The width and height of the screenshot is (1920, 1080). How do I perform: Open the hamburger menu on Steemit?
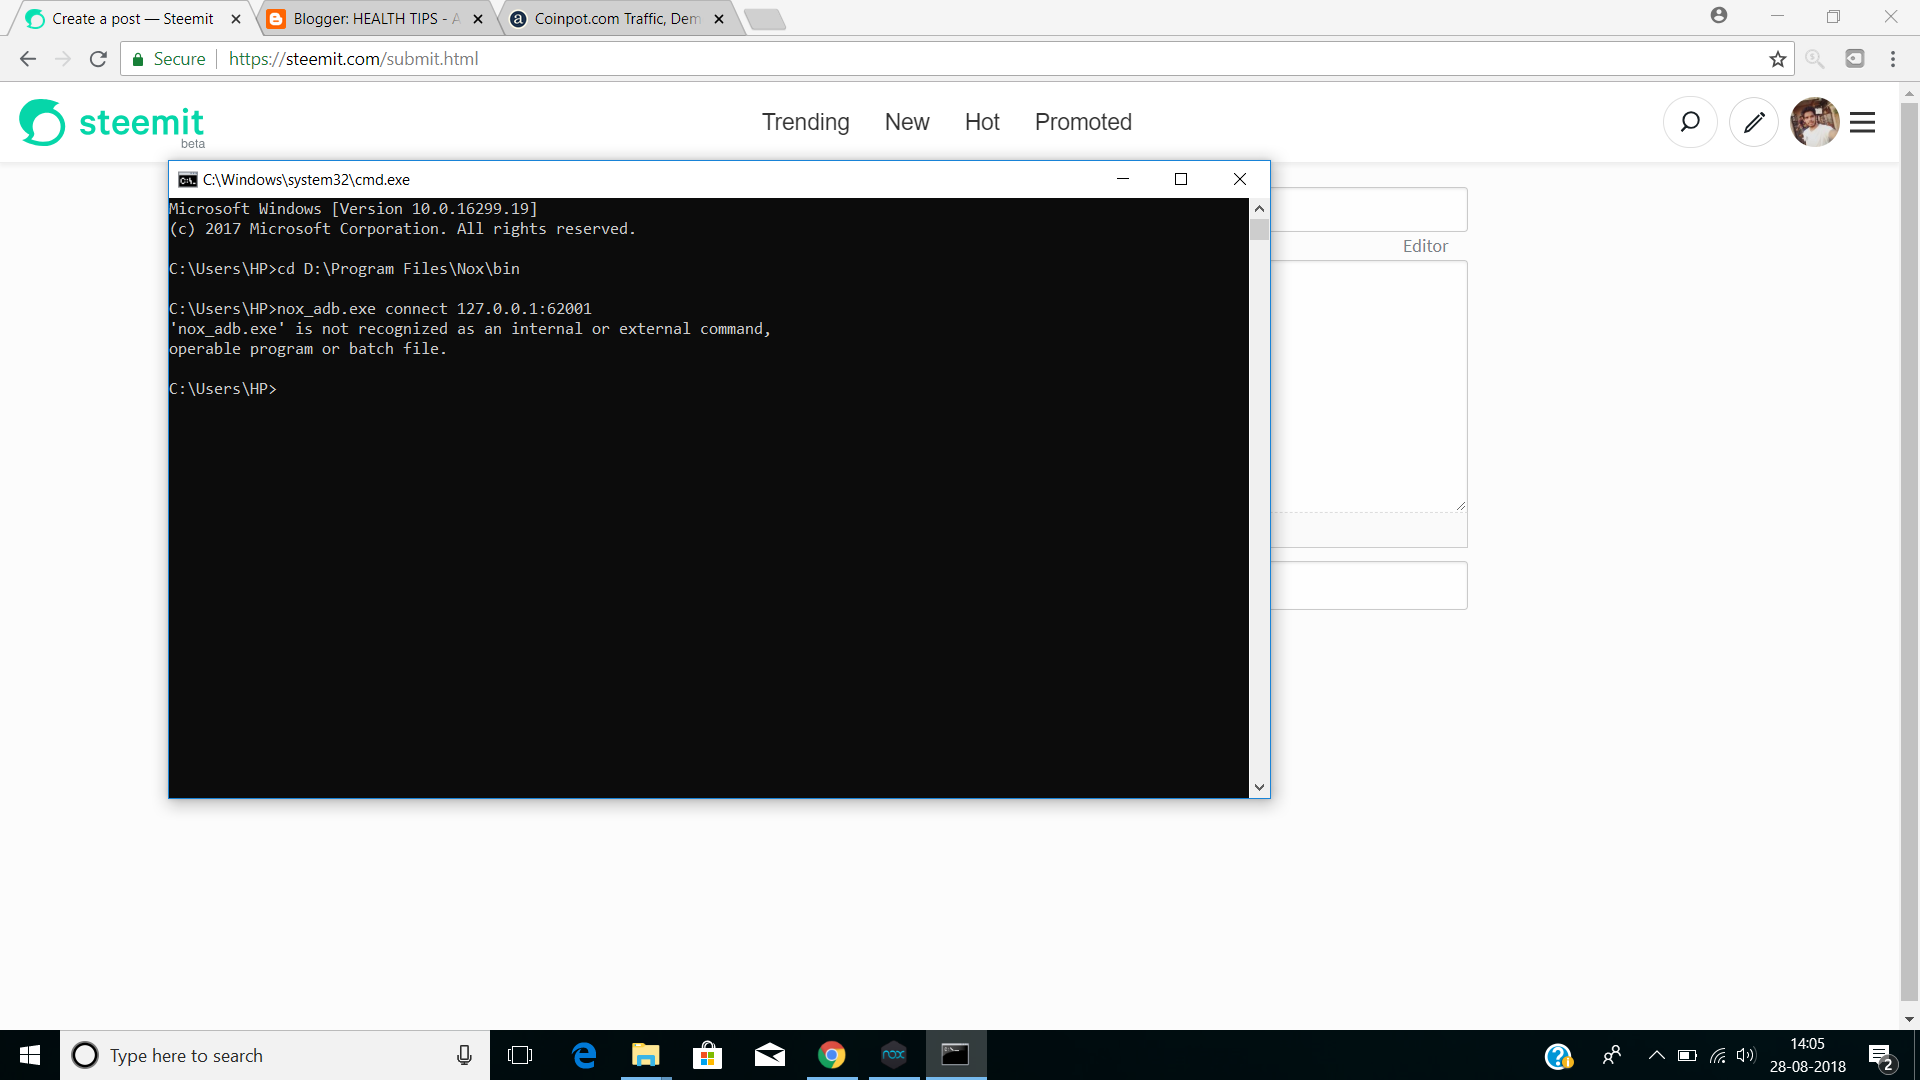pos(1862,122)
